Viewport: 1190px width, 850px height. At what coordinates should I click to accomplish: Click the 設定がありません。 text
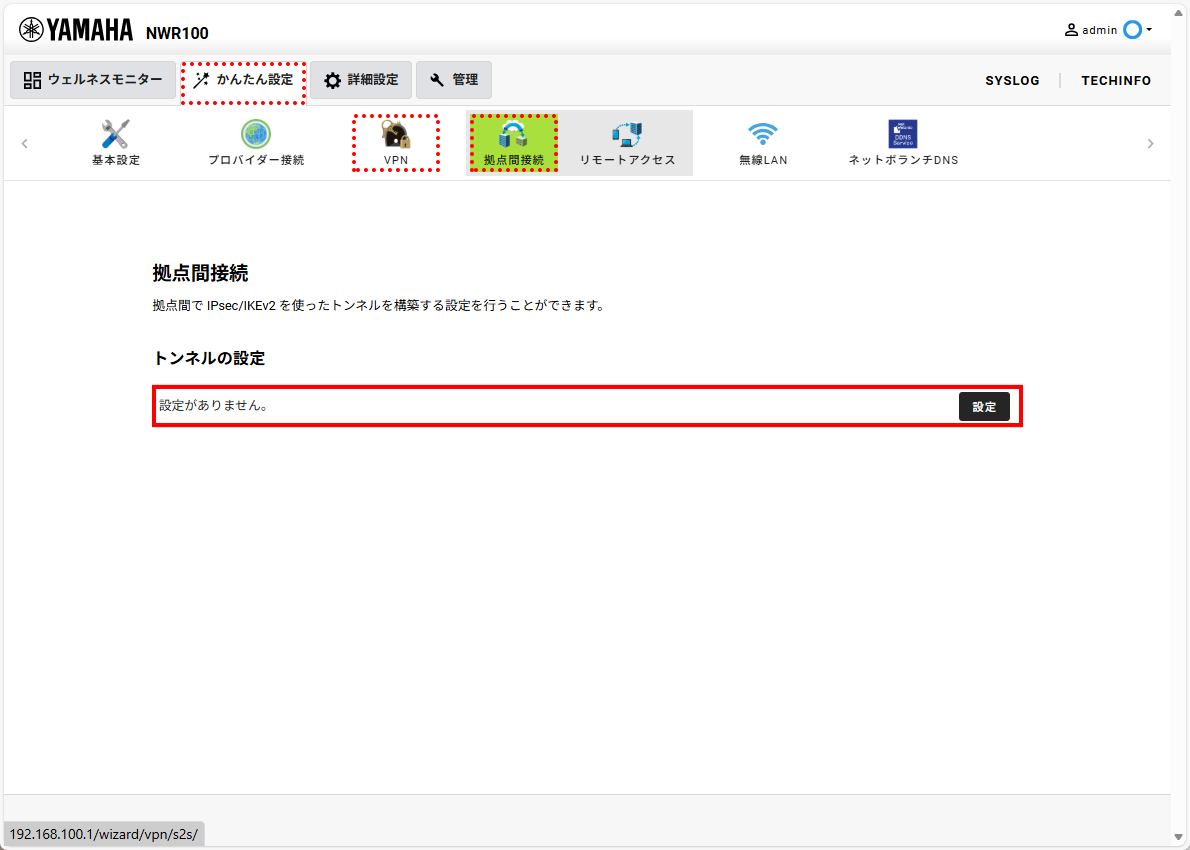[x=214, y=405]
